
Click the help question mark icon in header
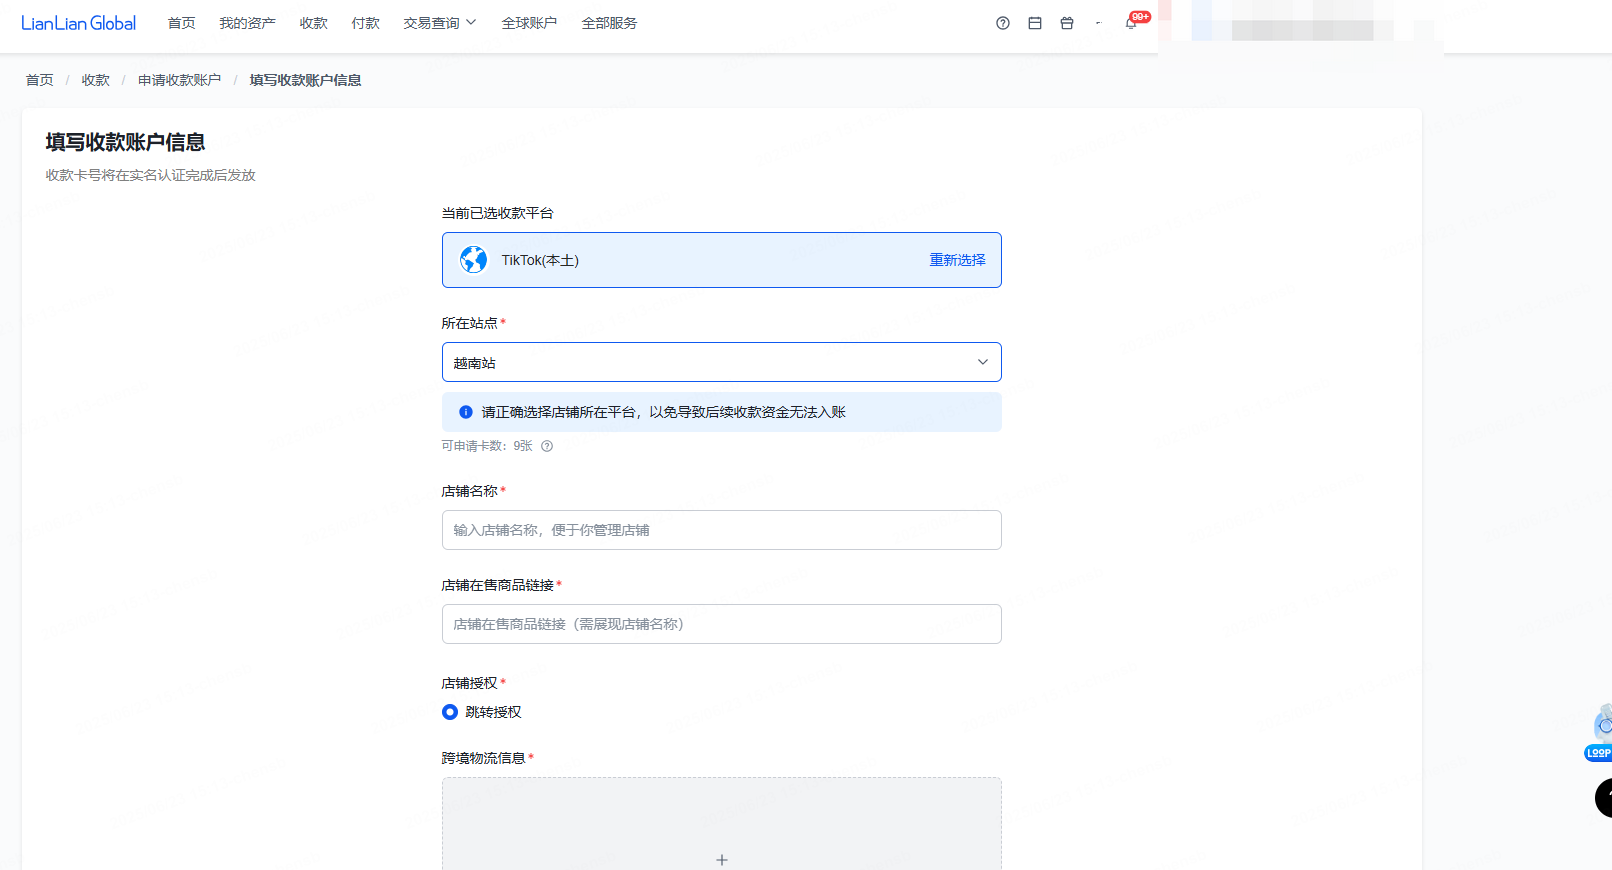[1002, 23]
